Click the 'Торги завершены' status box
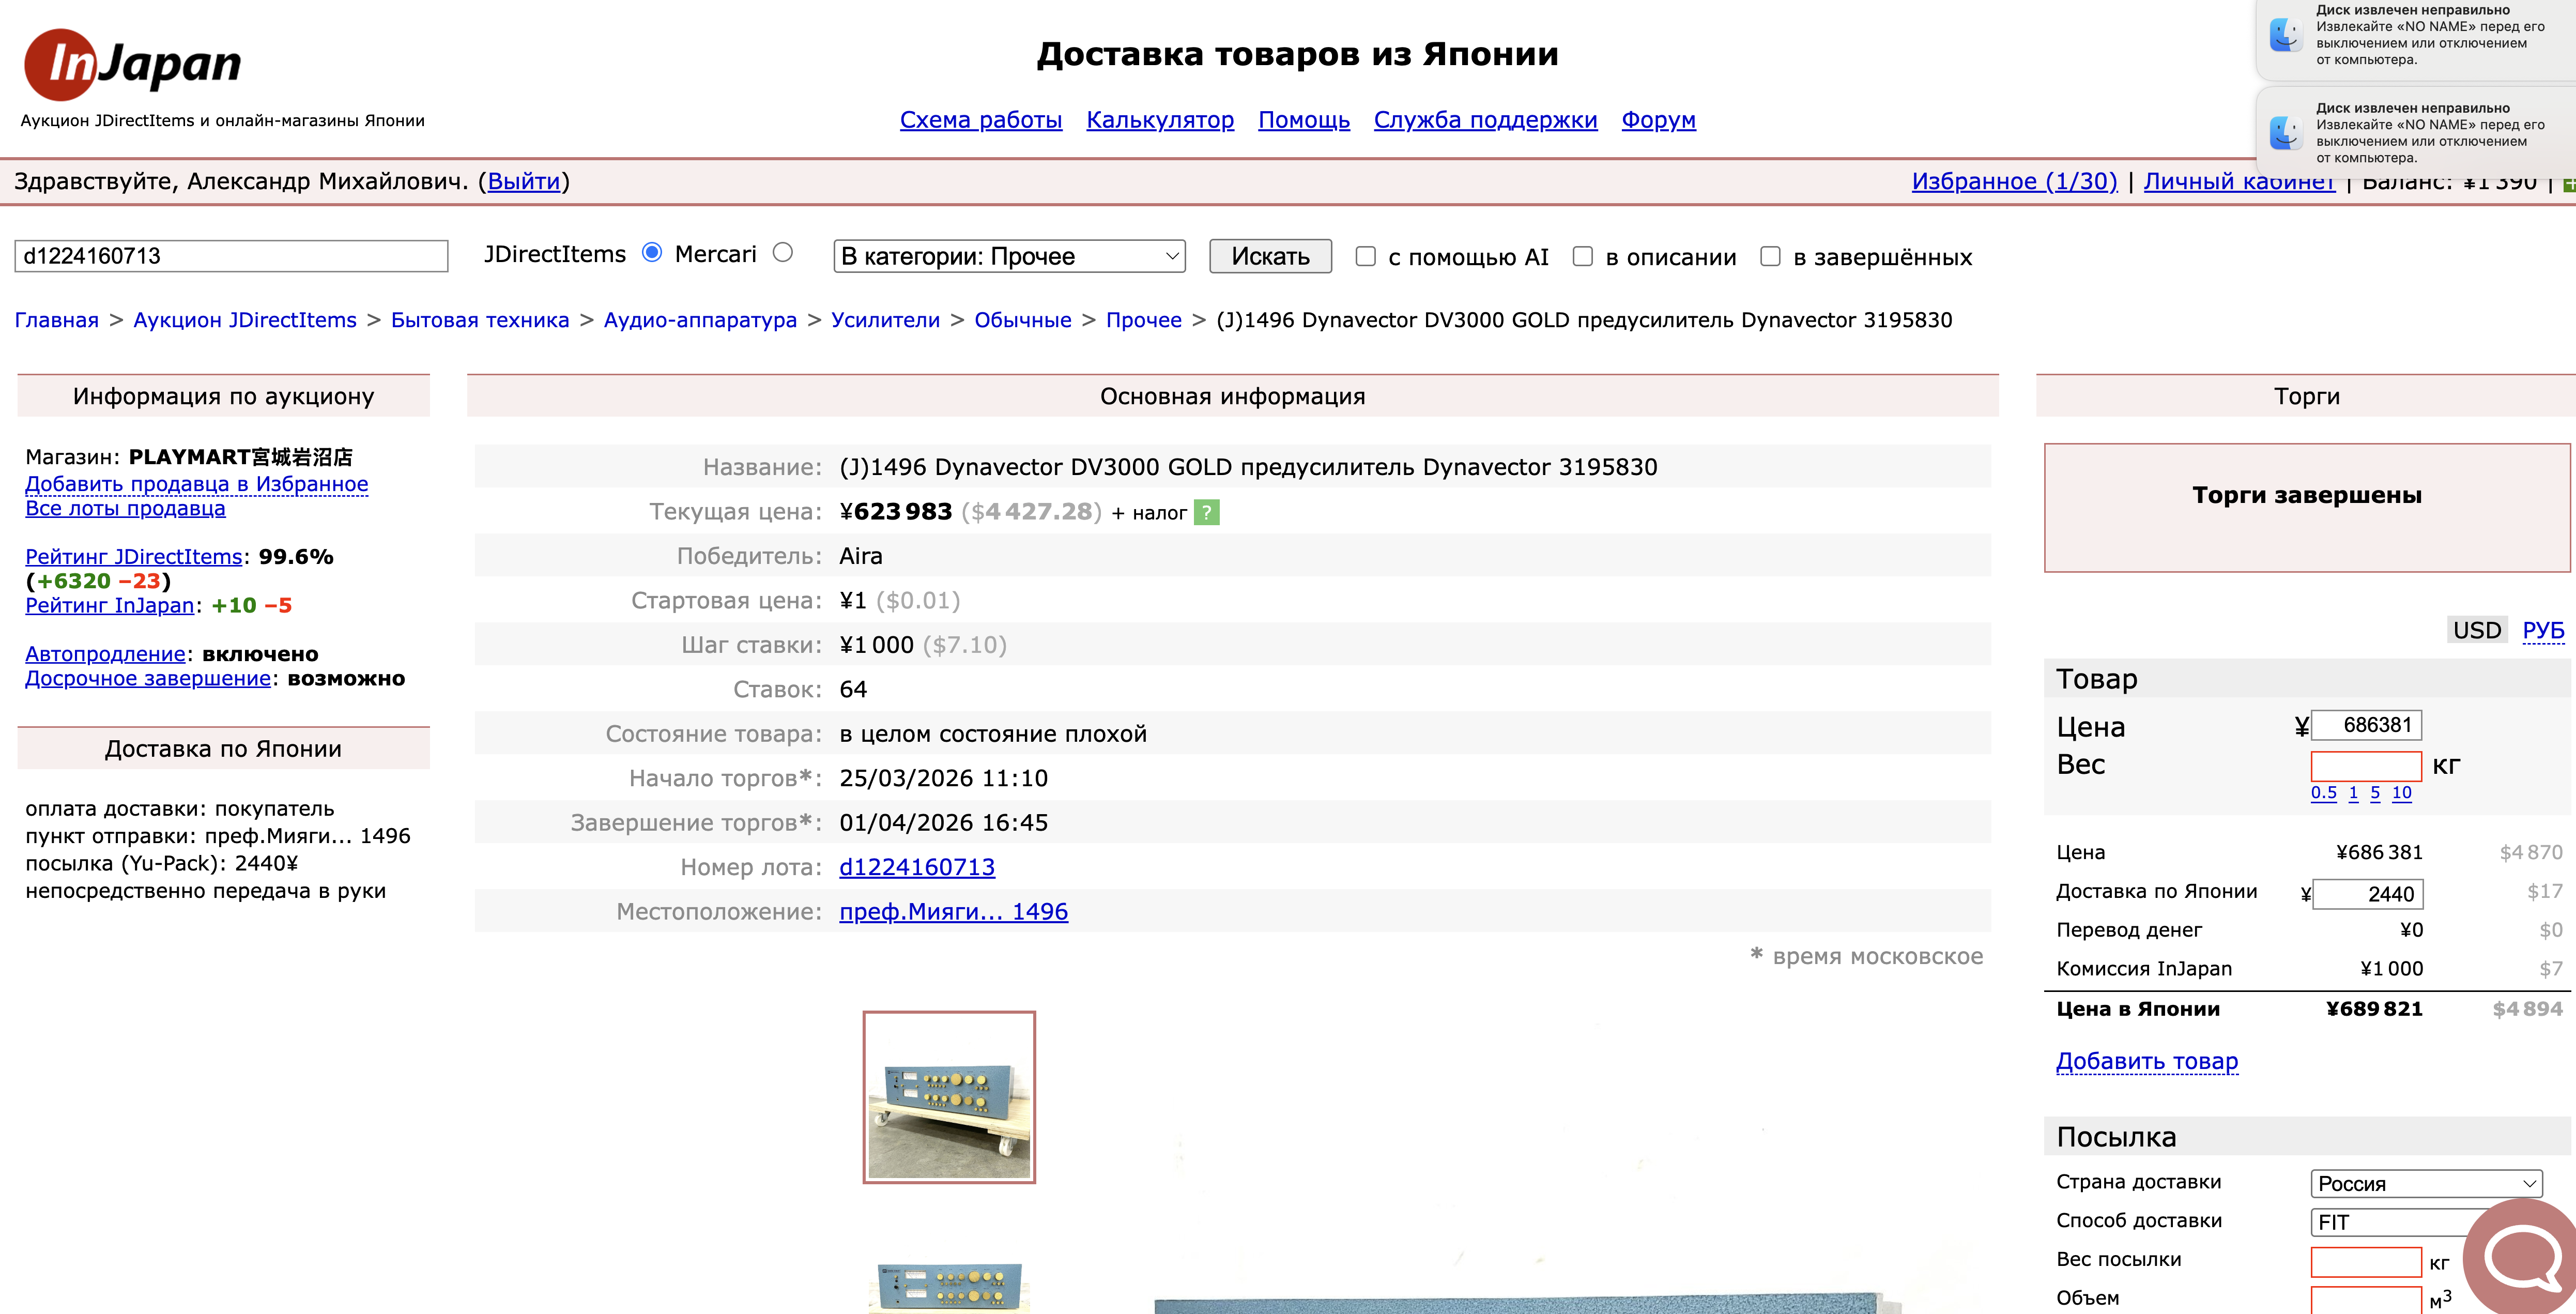The width and height of the screenshot is (2576, 1314). pyautogui.click(x=2307, y=508)
